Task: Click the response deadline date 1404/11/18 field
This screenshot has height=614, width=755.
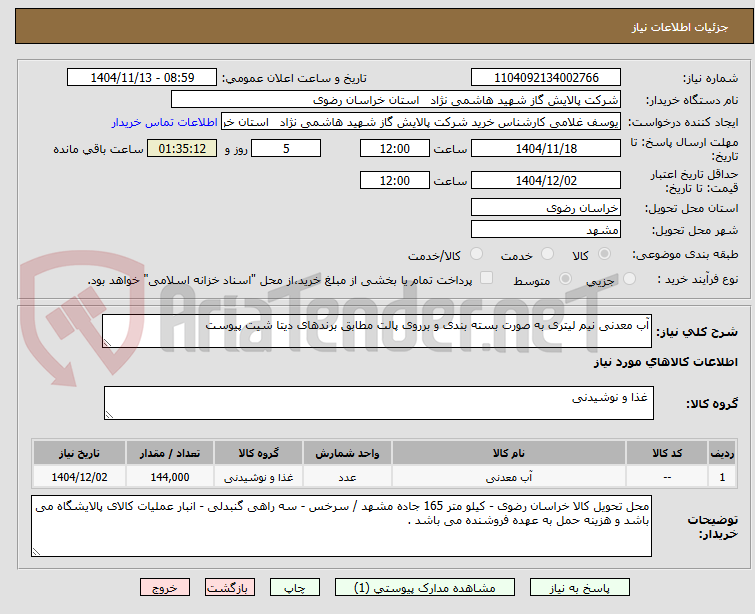Action: (x=546, y=148)
